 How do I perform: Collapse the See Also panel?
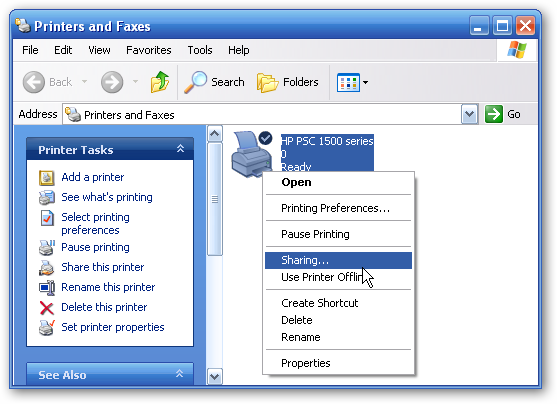click(x=180, y=374)
